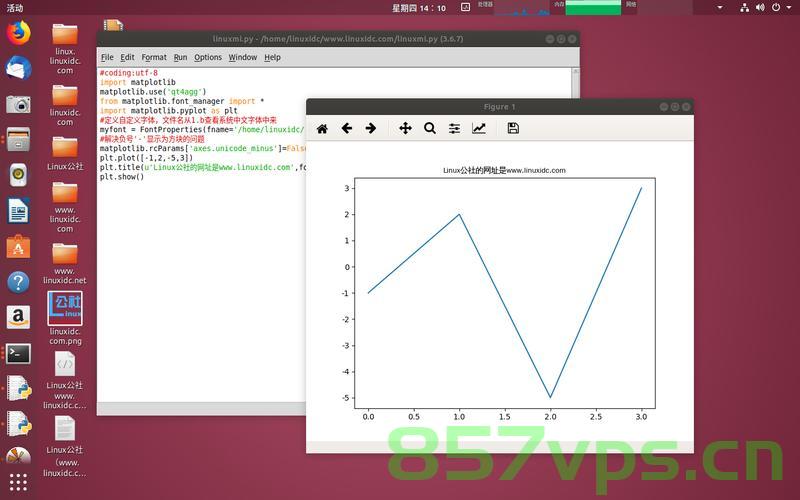This screenshot has height=500, width=800.
Task: Launch Firefox from the dock
Action: (18, 33)
